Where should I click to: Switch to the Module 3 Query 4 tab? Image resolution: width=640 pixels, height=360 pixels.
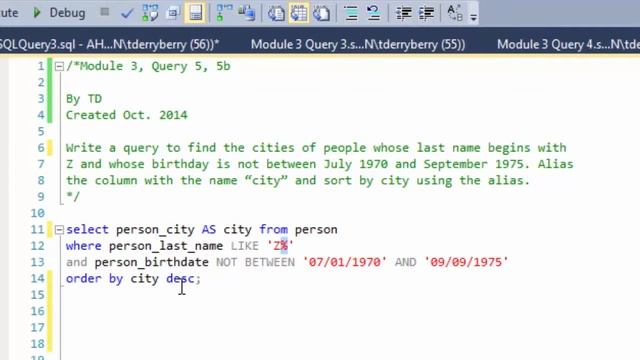click(568, 44)
